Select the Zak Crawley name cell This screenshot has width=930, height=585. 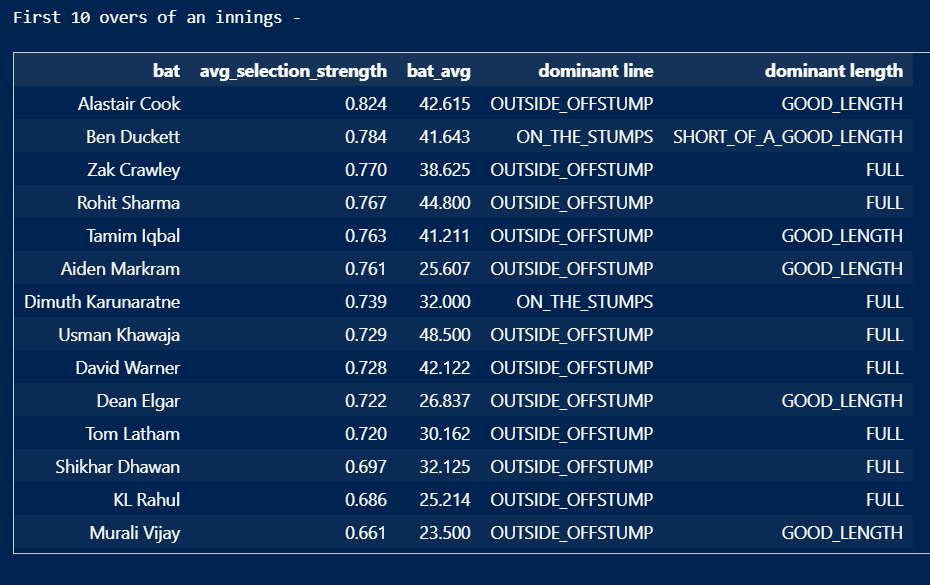[133, 170]
